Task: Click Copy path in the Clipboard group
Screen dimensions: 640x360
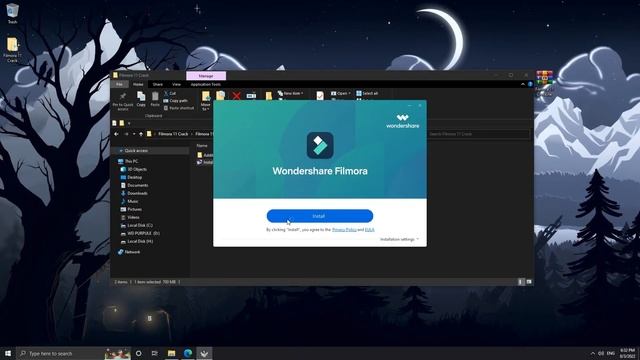Action: click(x=176, y=101)
